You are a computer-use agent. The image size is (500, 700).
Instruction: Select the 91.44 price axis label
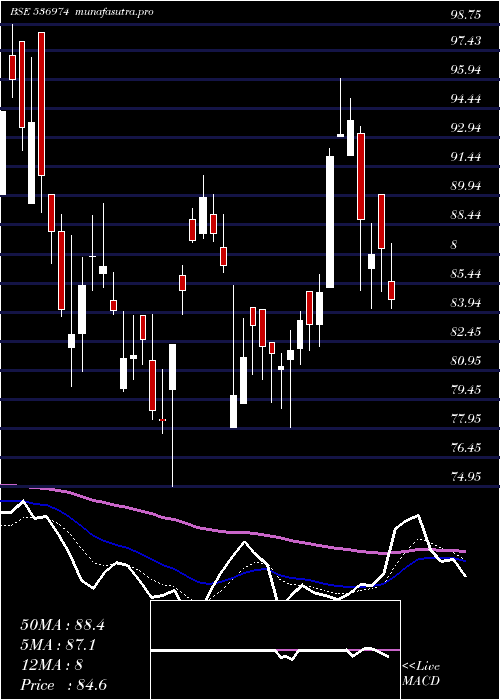[466, 157]
